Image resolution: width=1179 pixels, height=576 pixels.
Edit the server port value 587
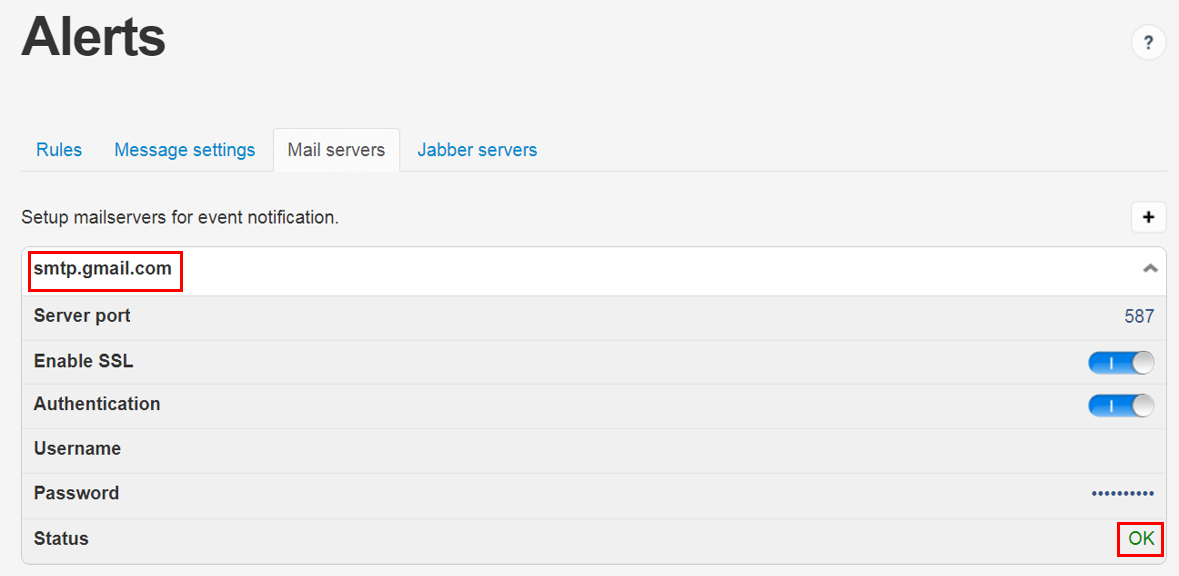click(1139, 317)
